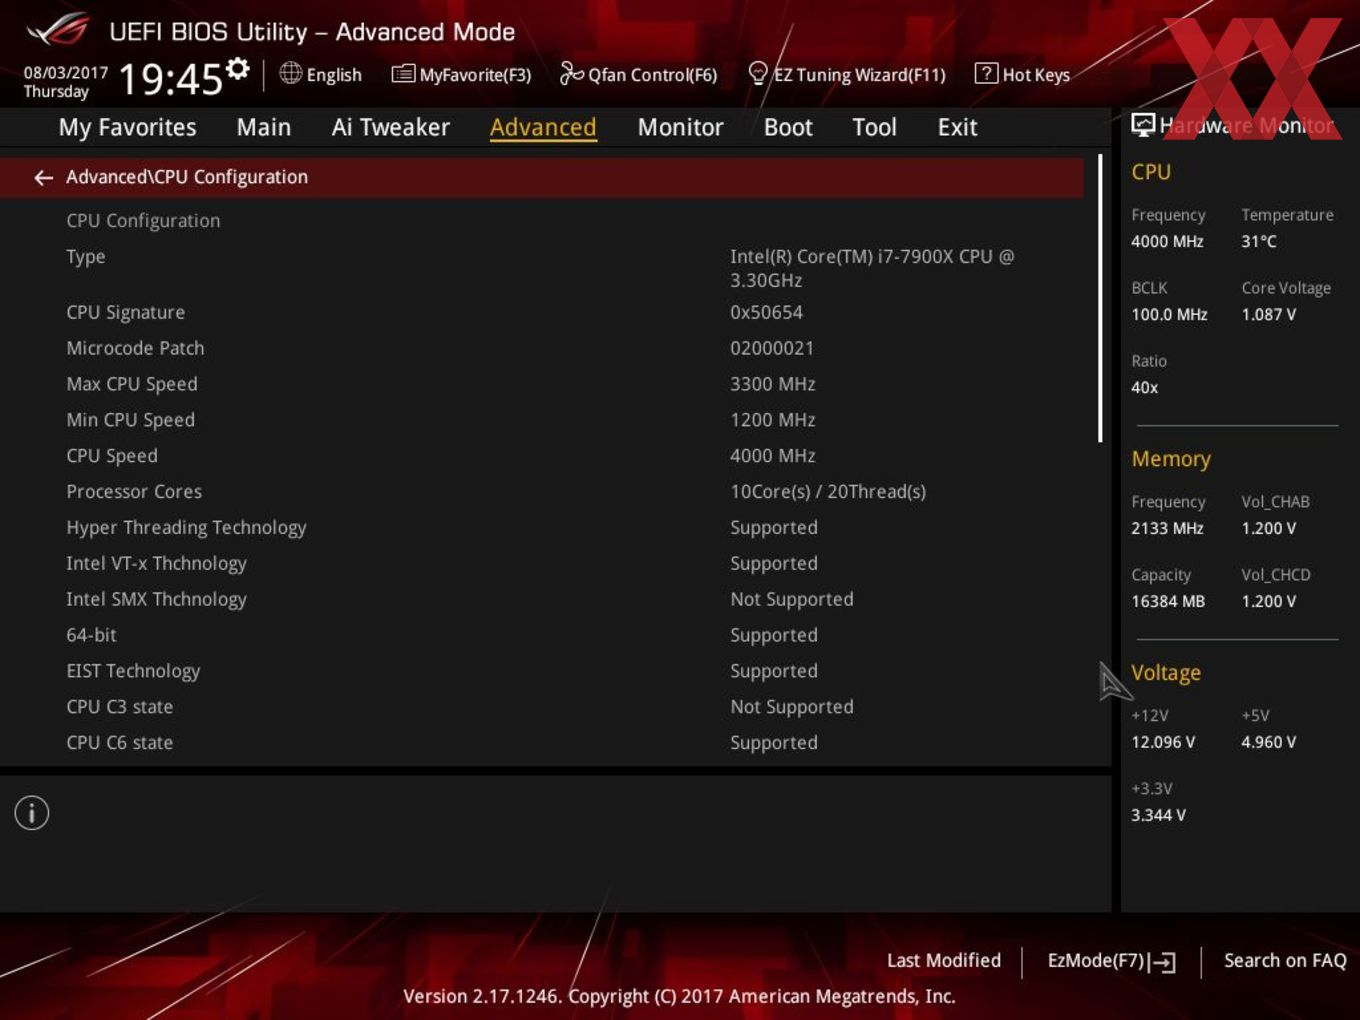Switch to the Monitor tab
This screenshot has width=1360, height=1020.
[x=680, y=127]
